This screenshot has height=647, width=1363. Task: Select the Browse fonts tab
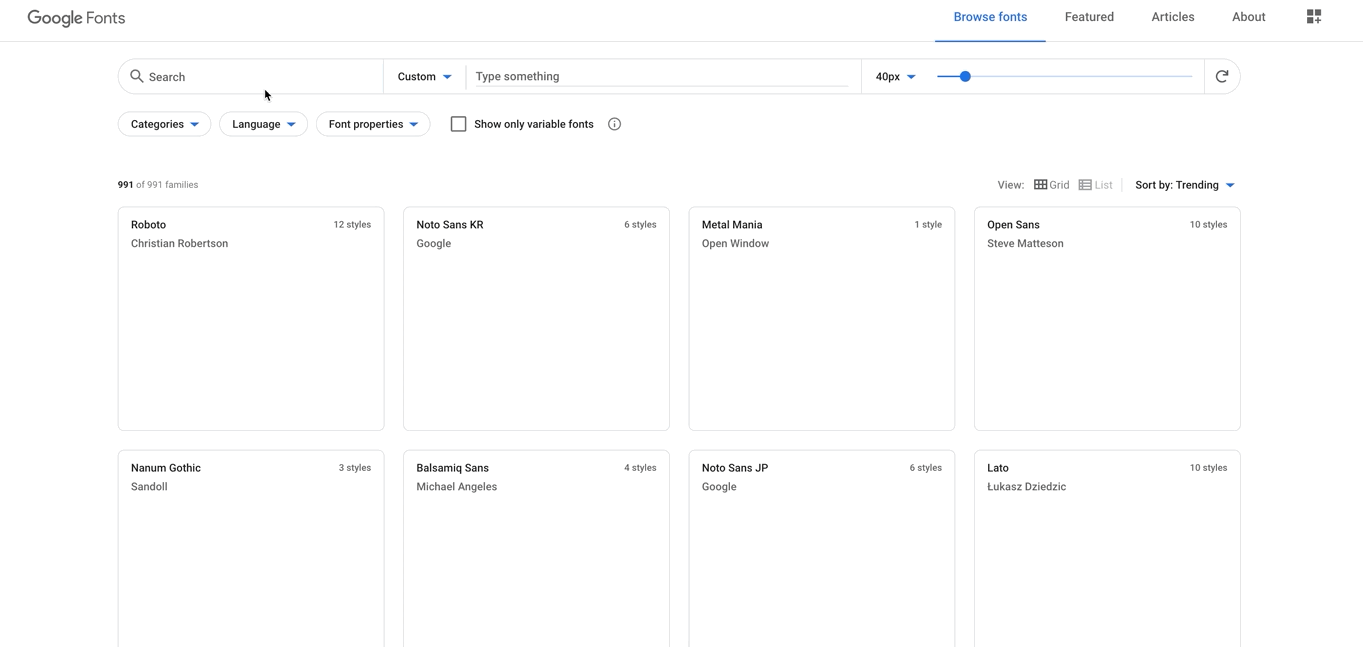990,16
